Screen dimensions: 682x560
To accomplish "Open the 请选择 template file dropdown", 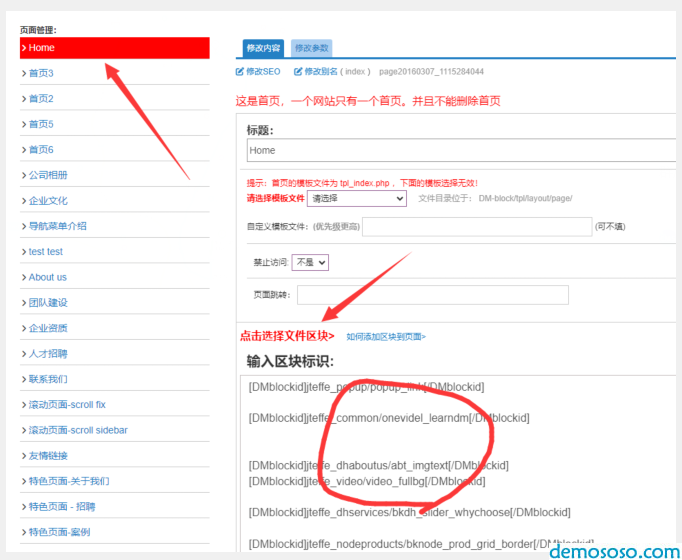I will pos(357,199).
